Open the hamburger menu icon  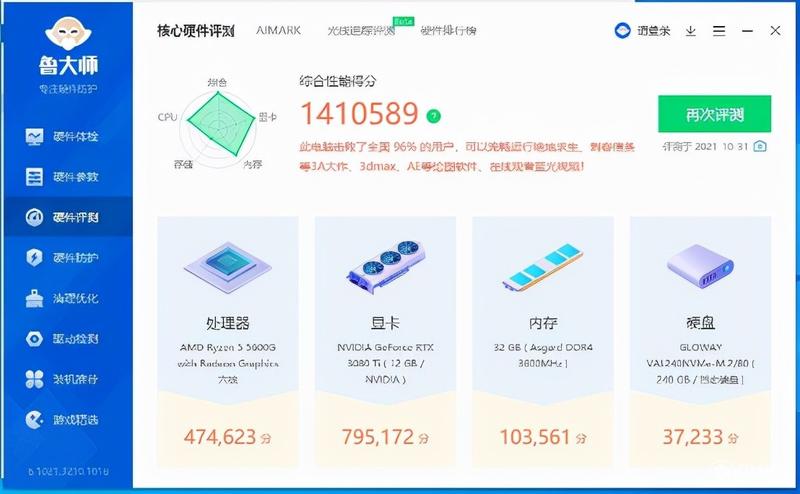coord(719,31)
